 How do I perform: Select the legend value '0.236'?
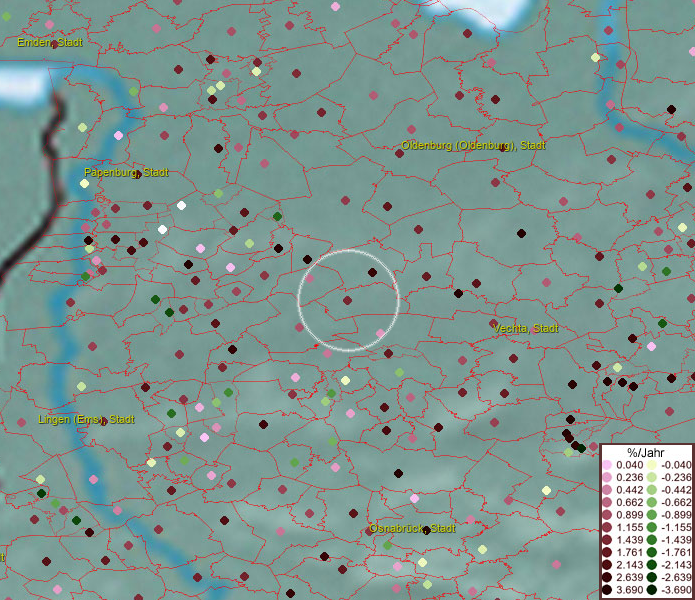click(629, 477)
